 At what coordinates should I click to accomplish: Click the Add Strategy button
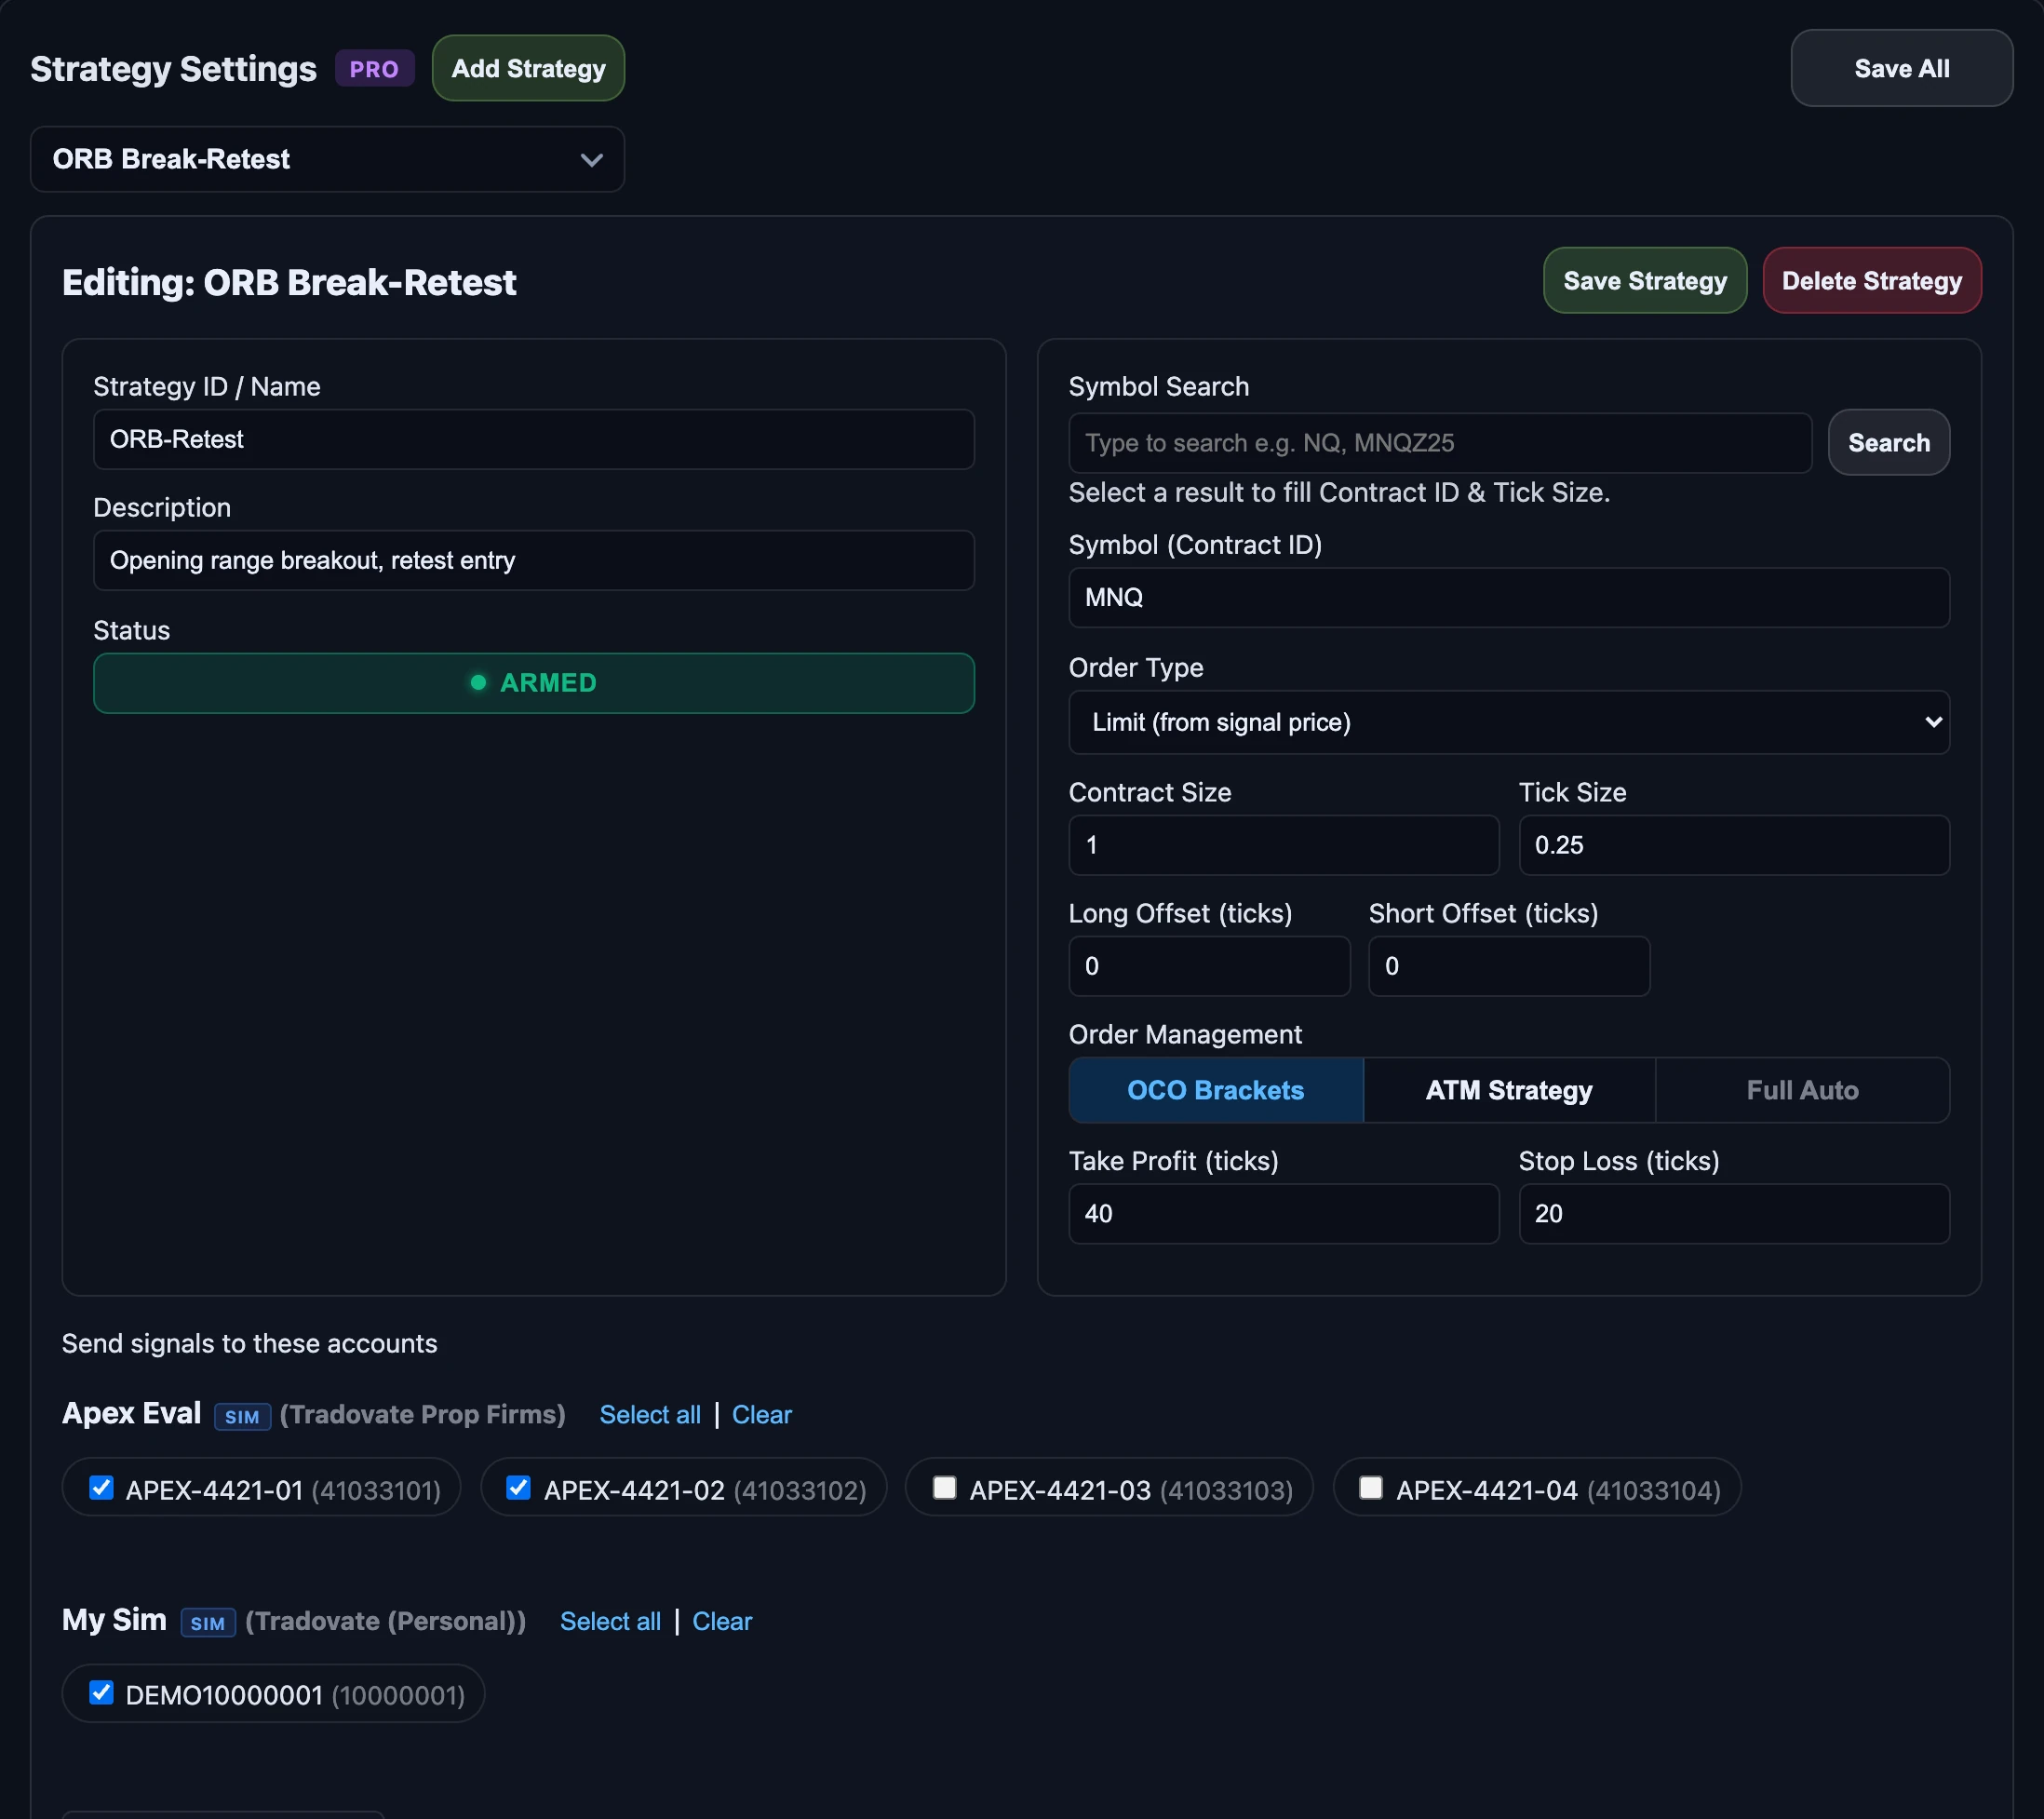coord(528,68)
